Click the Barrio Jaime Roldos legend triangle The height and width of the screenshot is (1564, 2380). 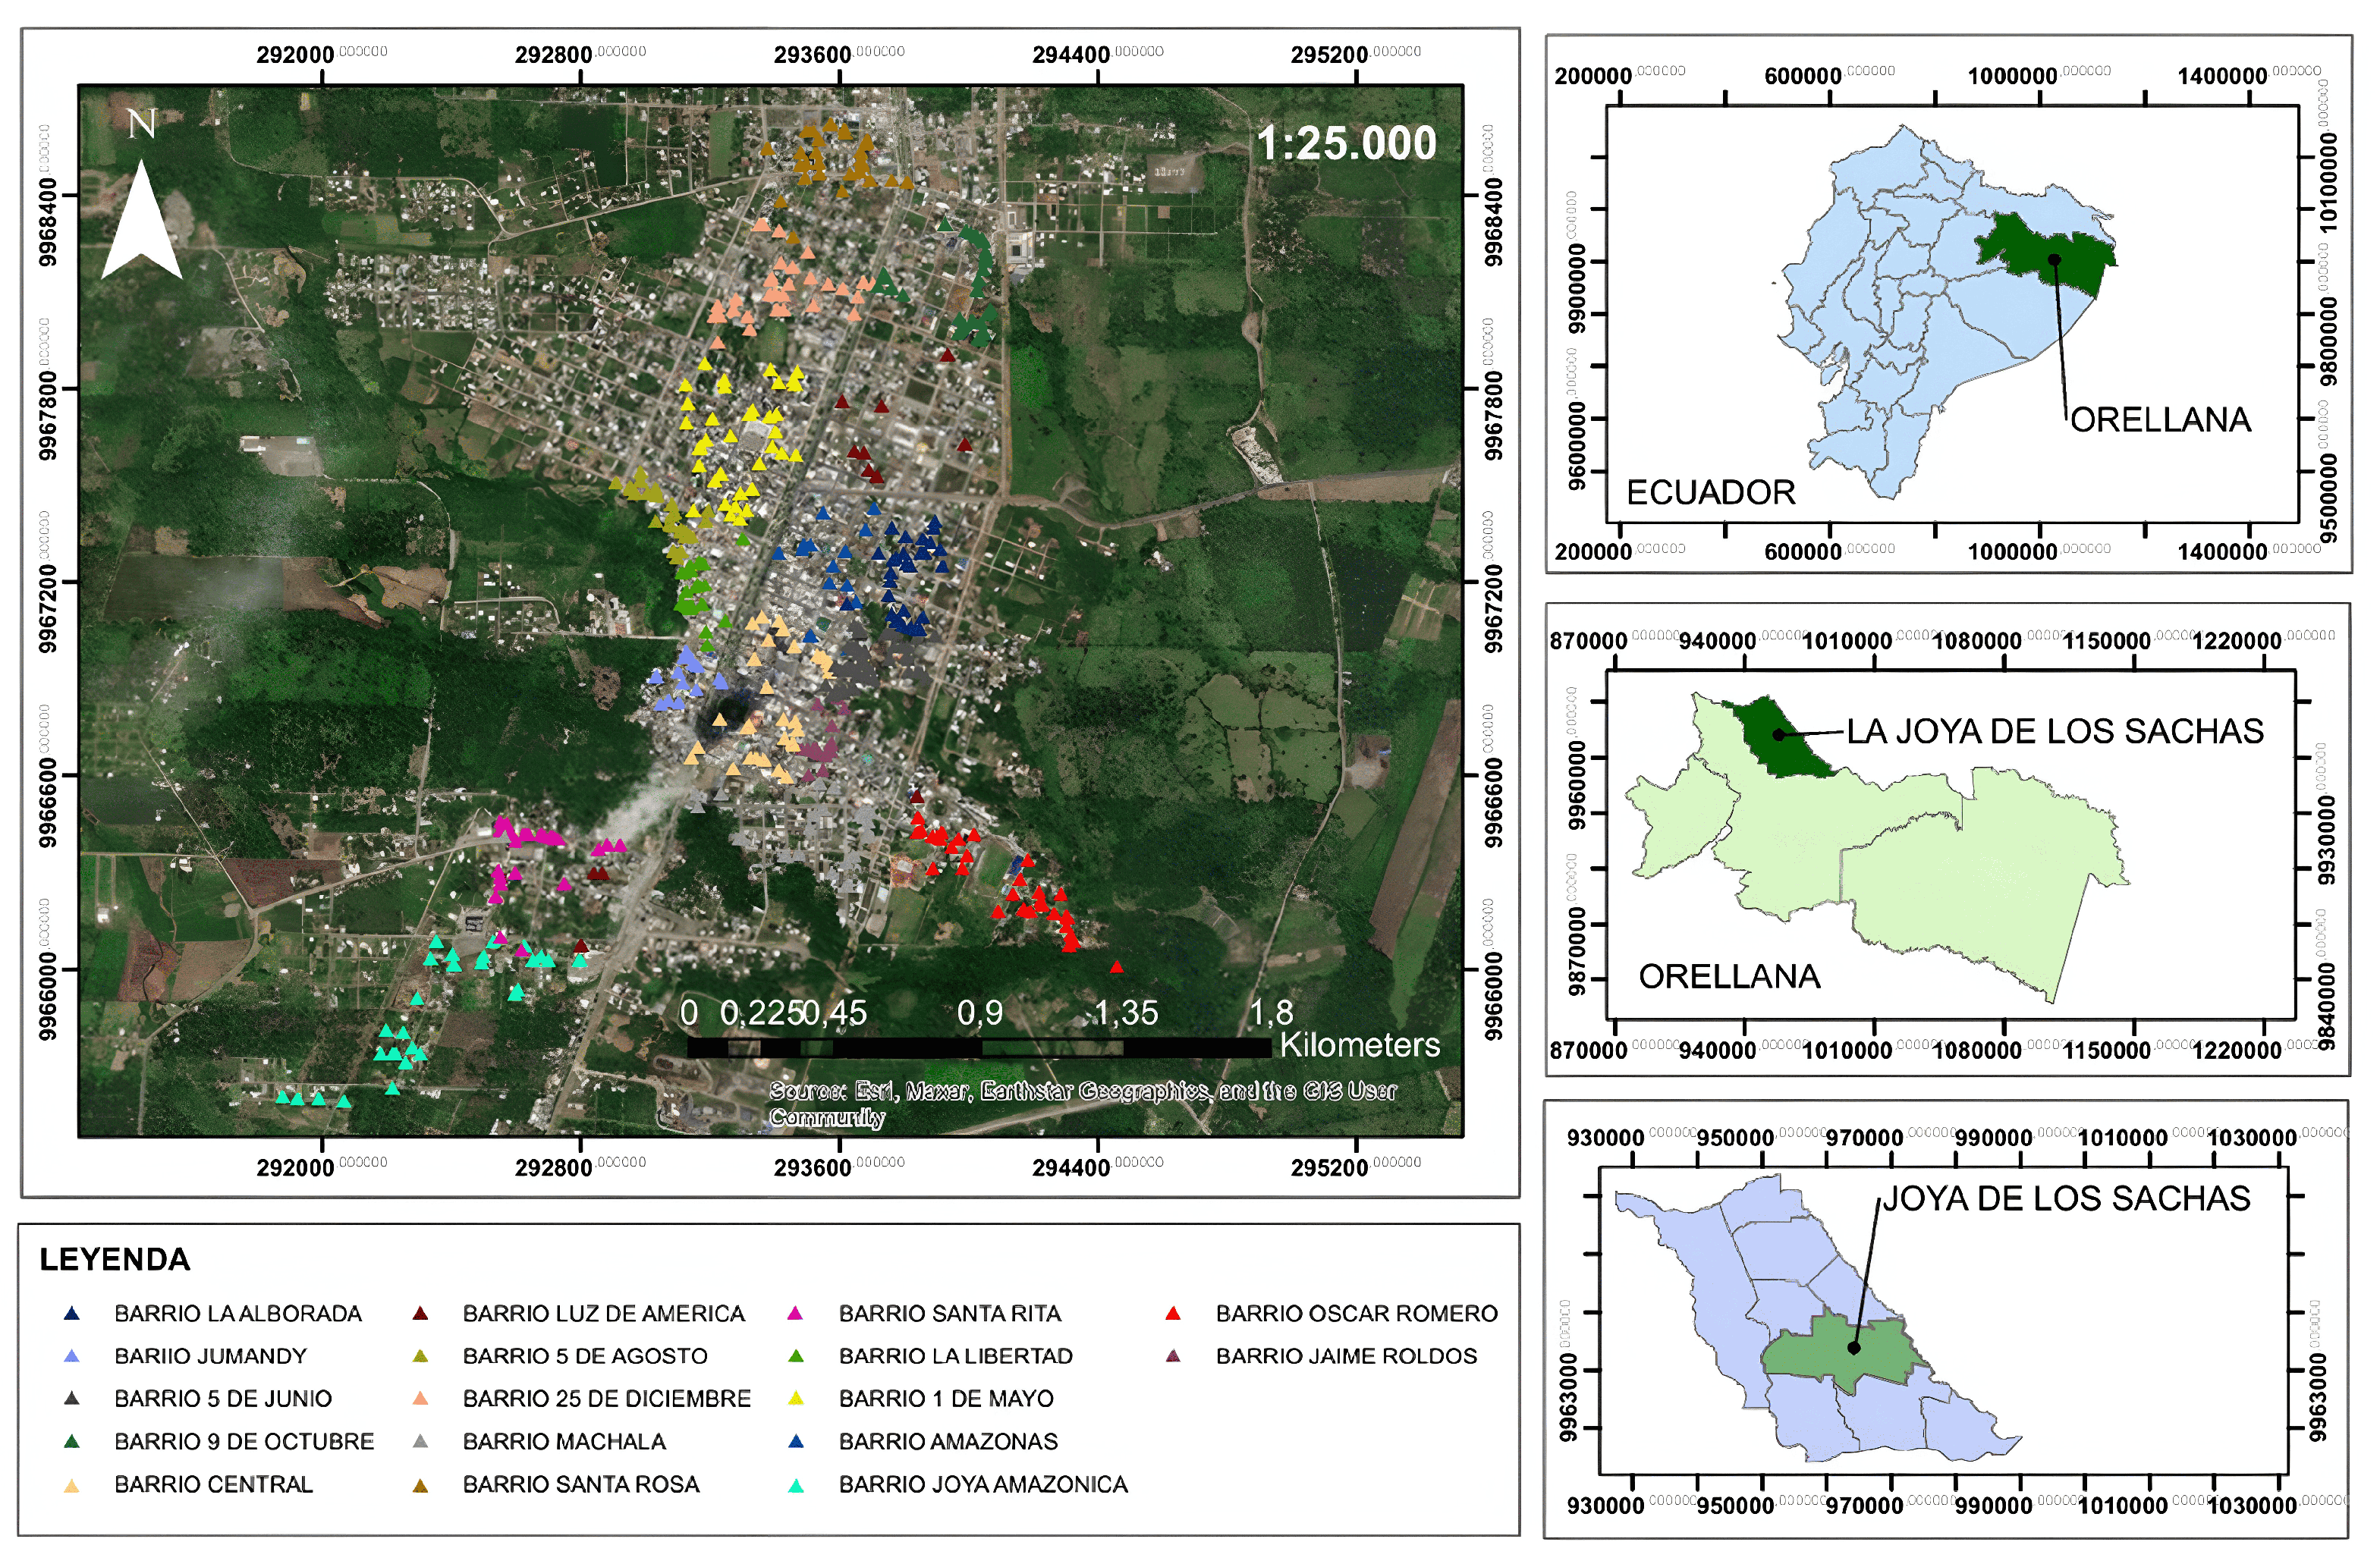click(x=1174, y=1357)
